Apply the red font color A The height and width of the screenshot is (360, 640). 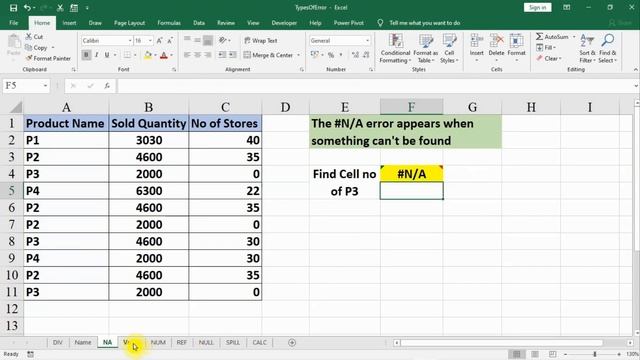tap(164, 55)
